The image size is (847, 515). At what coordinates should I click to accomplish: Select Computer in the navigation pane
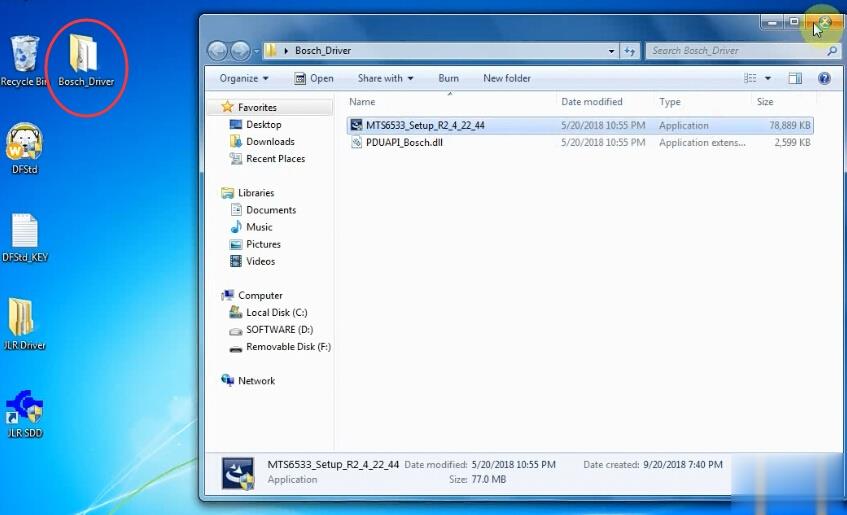pyautogui.click(x=260, y=296)
